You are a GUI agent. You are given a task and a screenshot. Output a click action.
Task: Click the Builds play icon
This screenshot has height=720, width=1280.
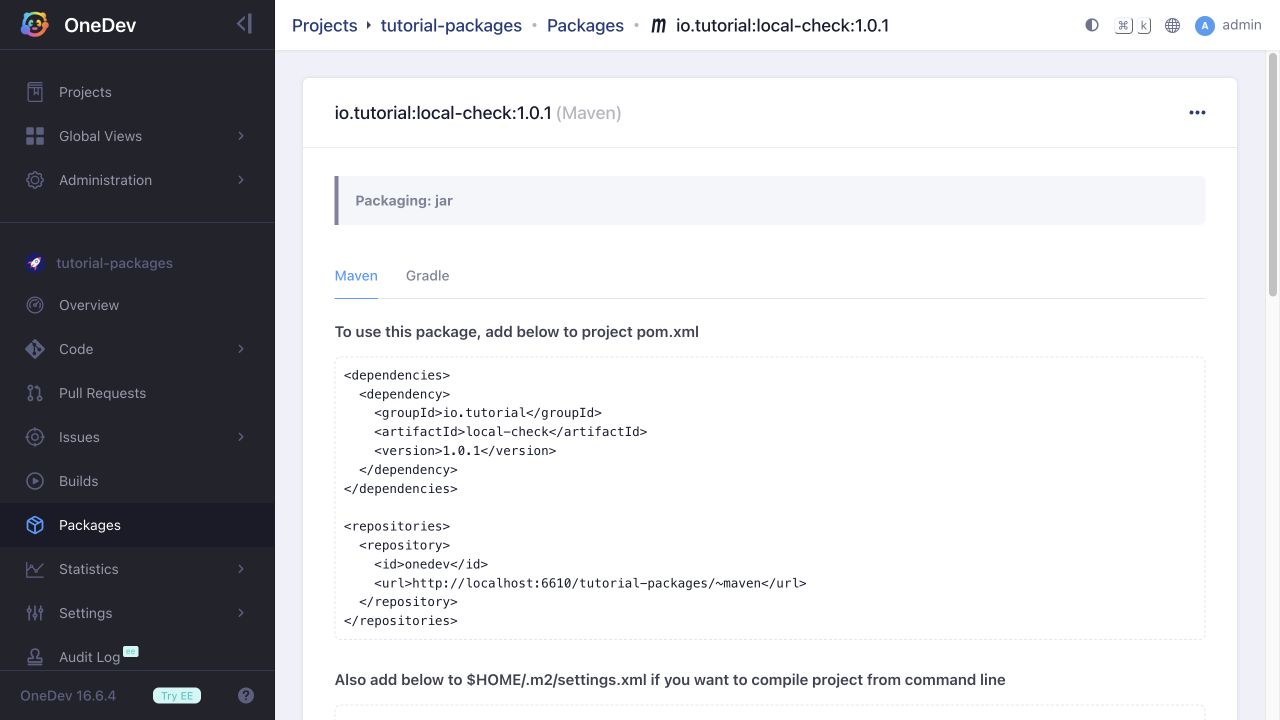click(35, 481)
